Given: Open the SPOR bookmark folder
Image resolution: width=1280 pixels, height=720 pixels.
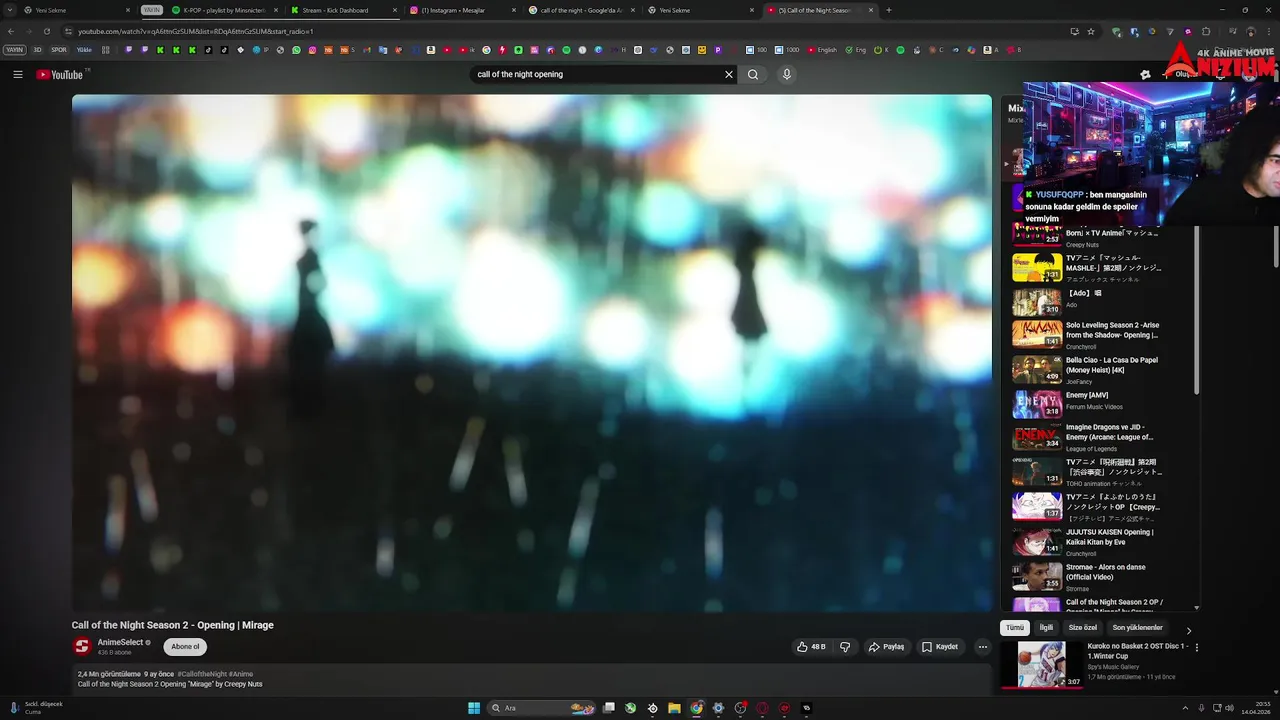Looking at the screenshot, I should [x=59, y=50].
